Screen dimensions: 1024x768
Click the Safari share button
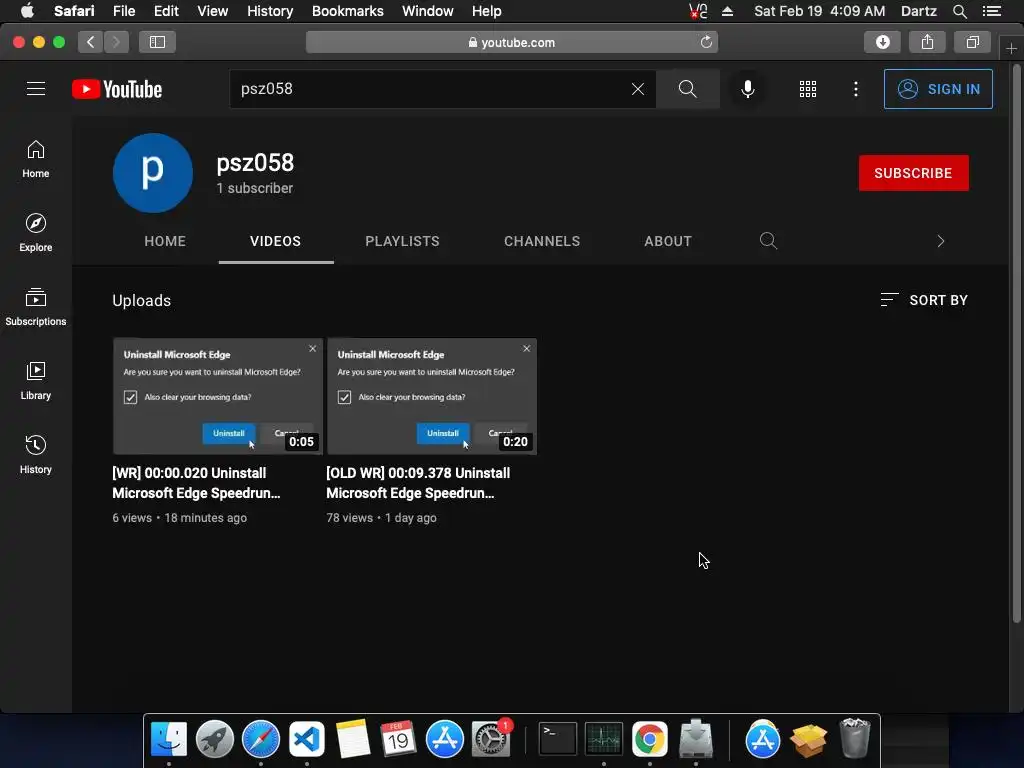point(927,42)
